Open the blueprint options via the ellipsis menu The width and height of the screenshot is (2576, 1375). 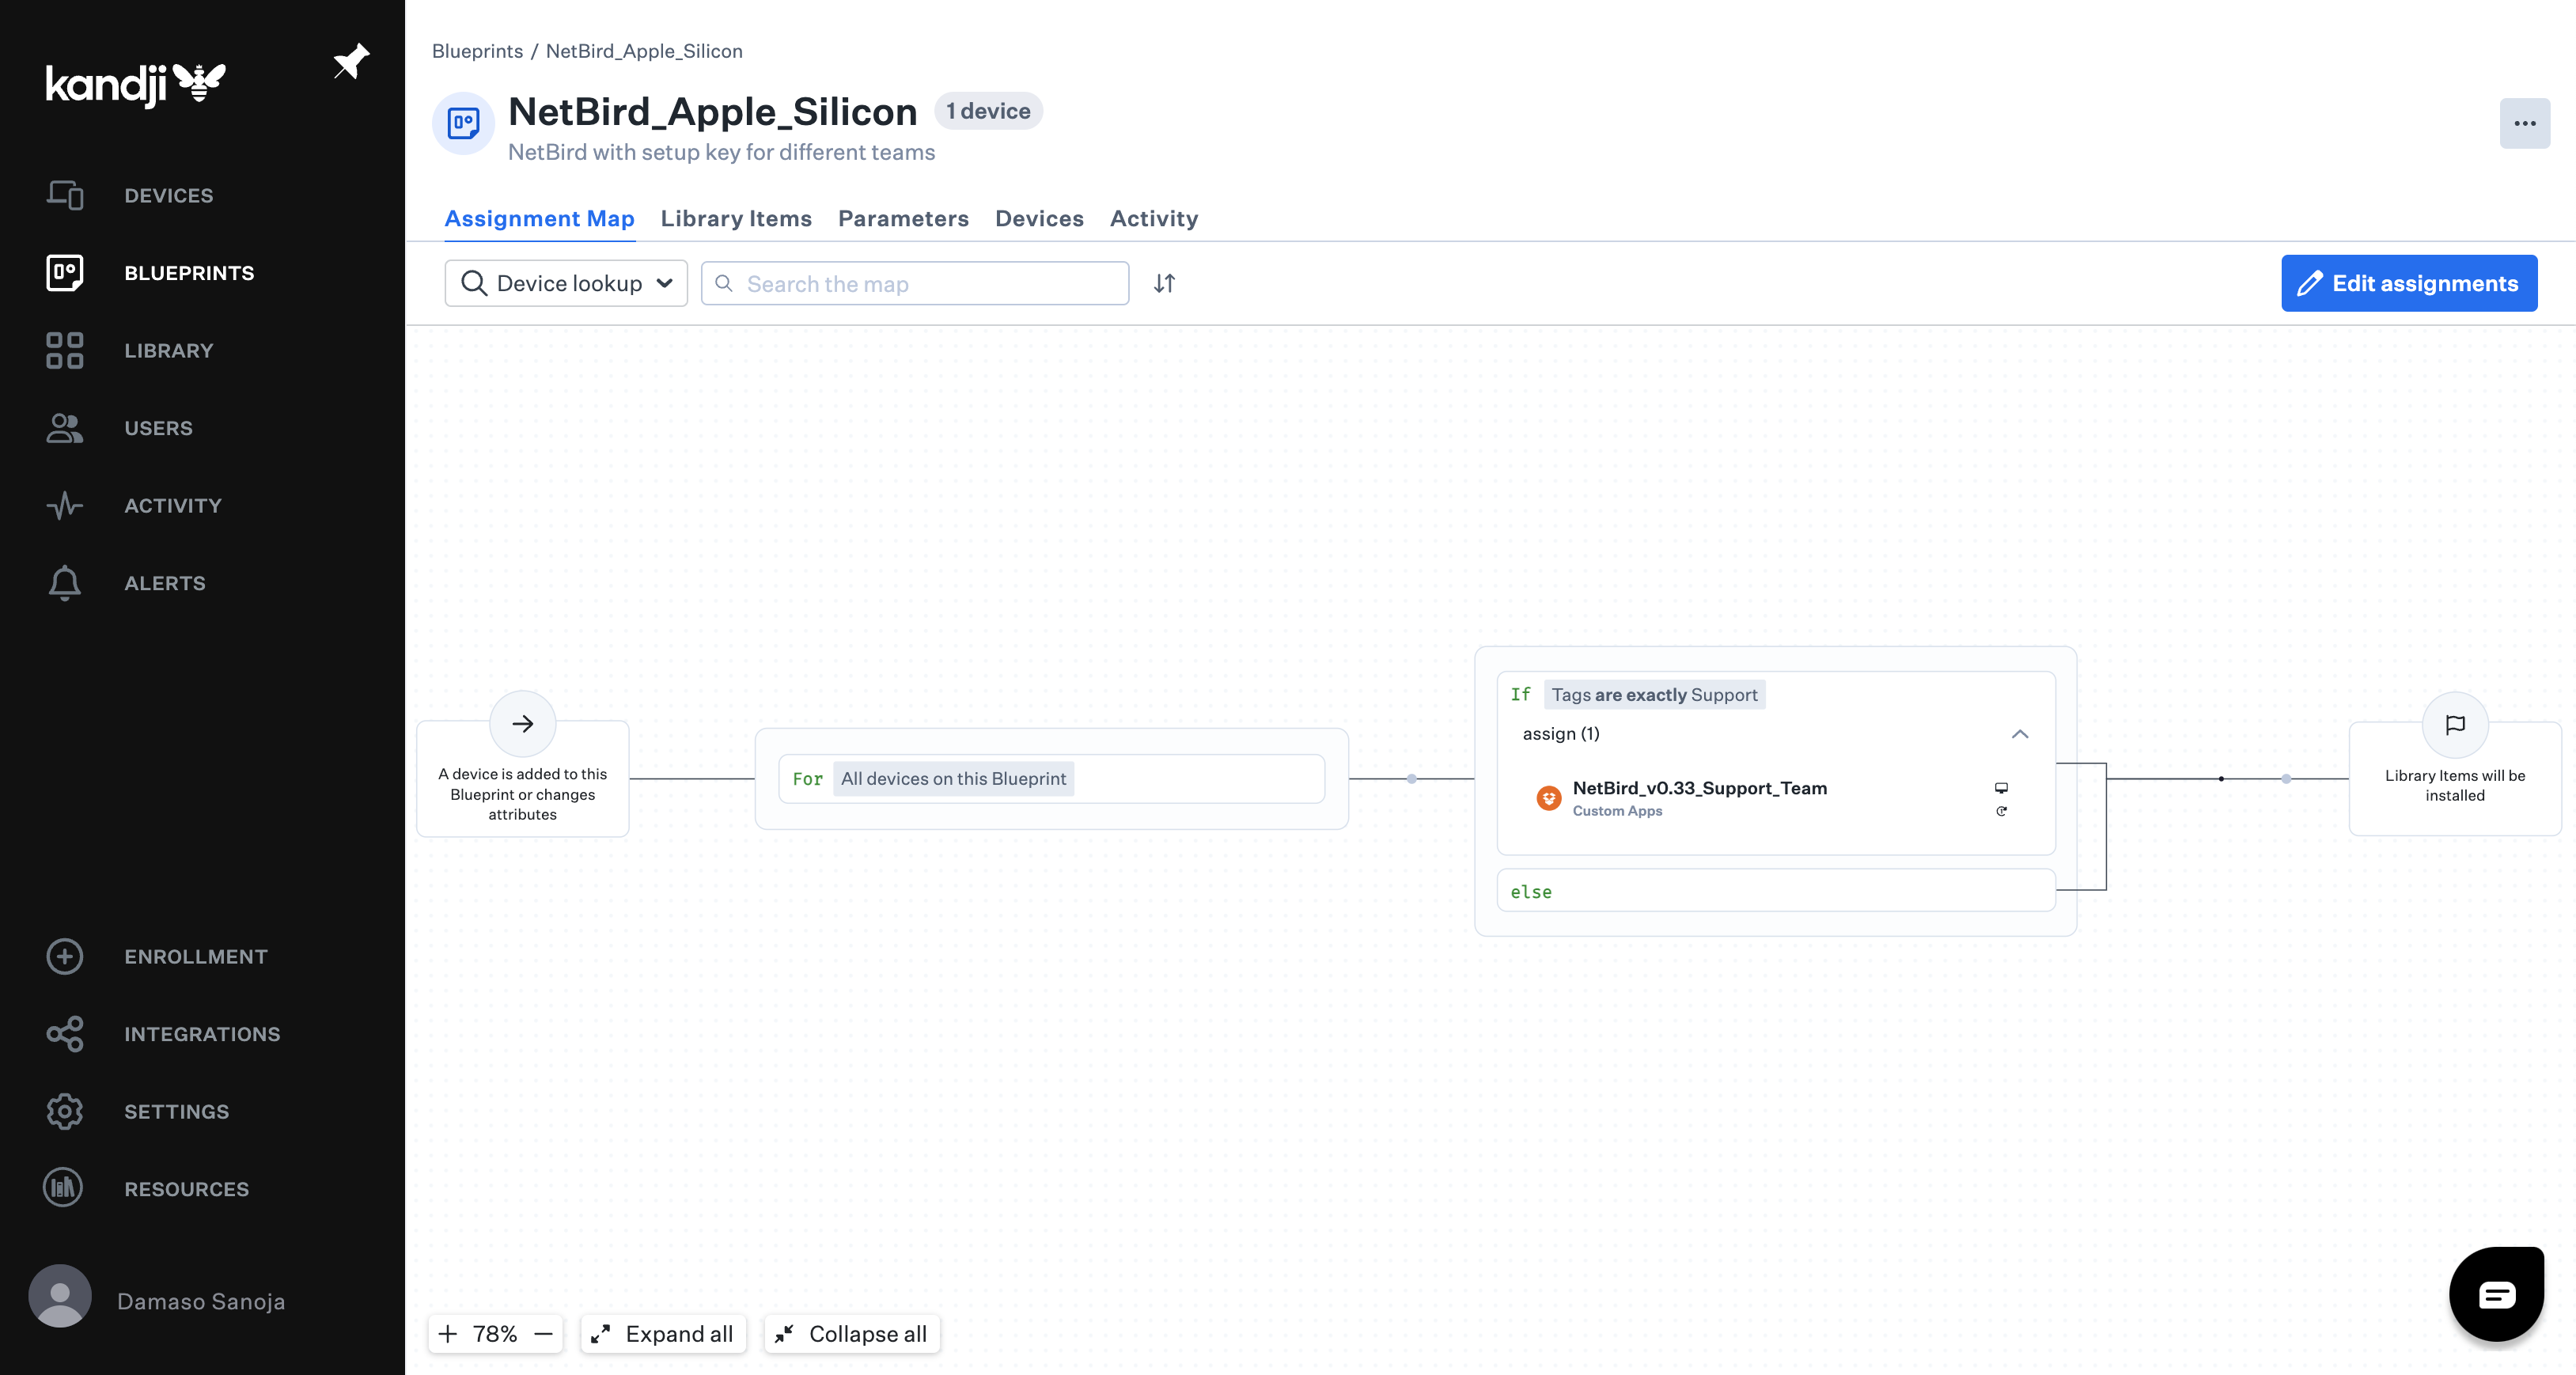click(2524, 123)
